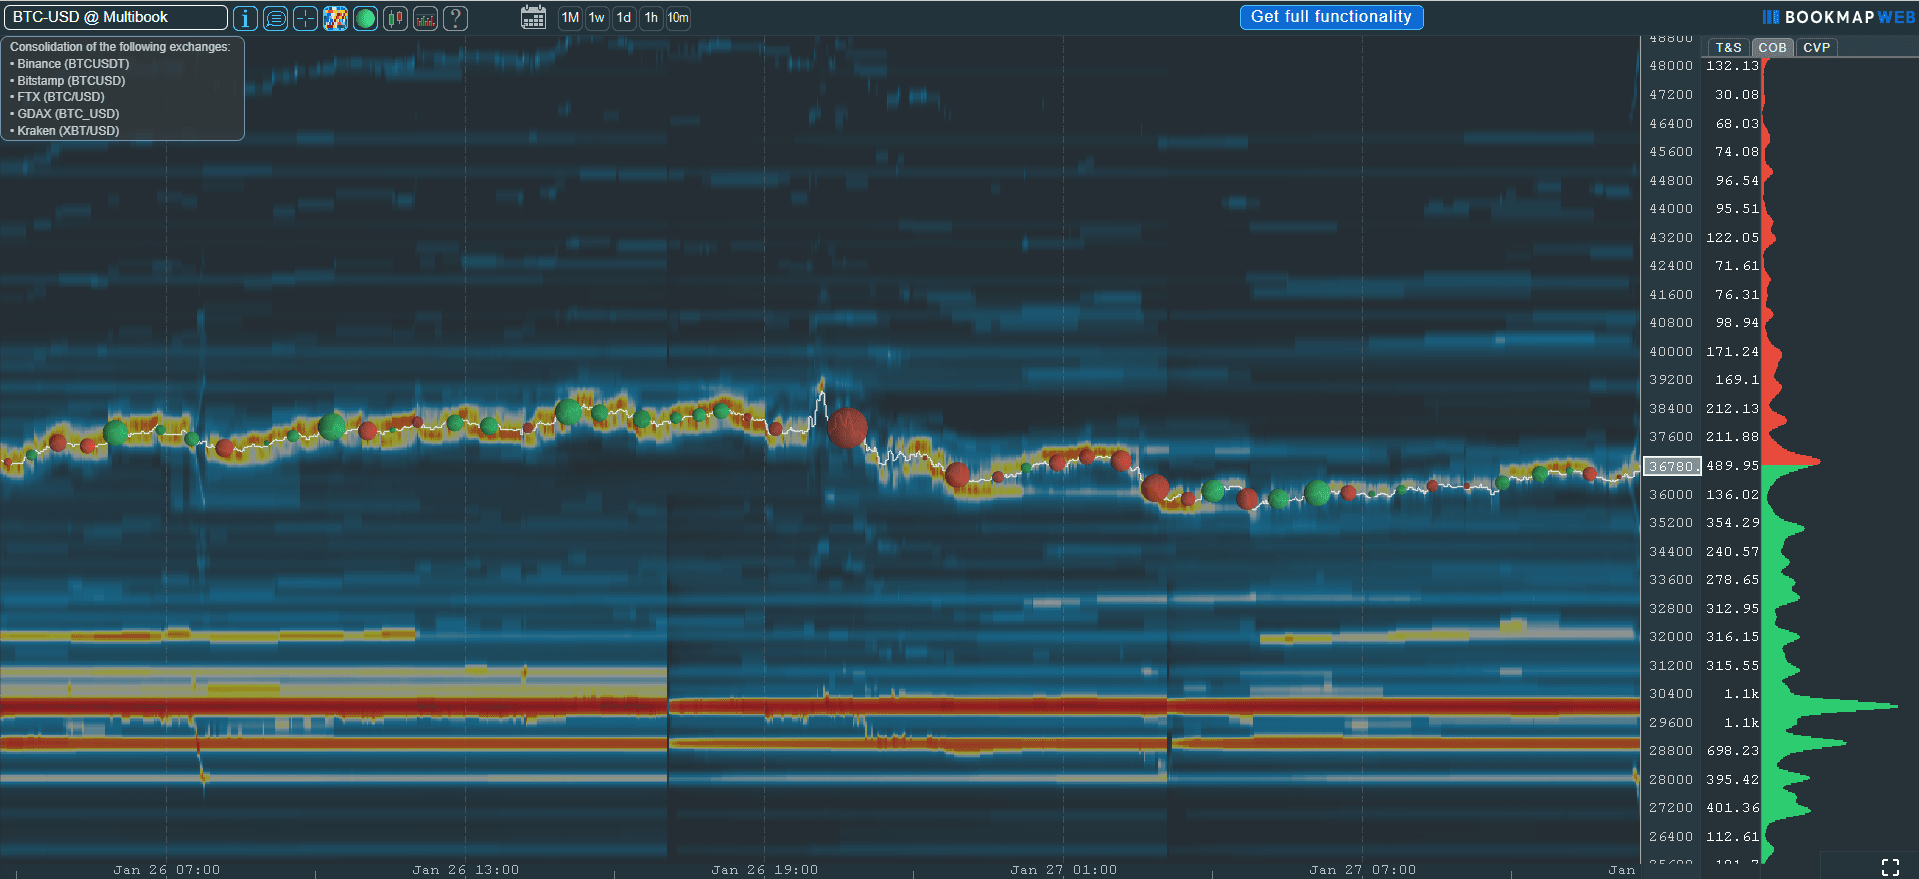Open the chat bubble icon
This screenshot has height=879, width=1919.
[x=275, y=18]
